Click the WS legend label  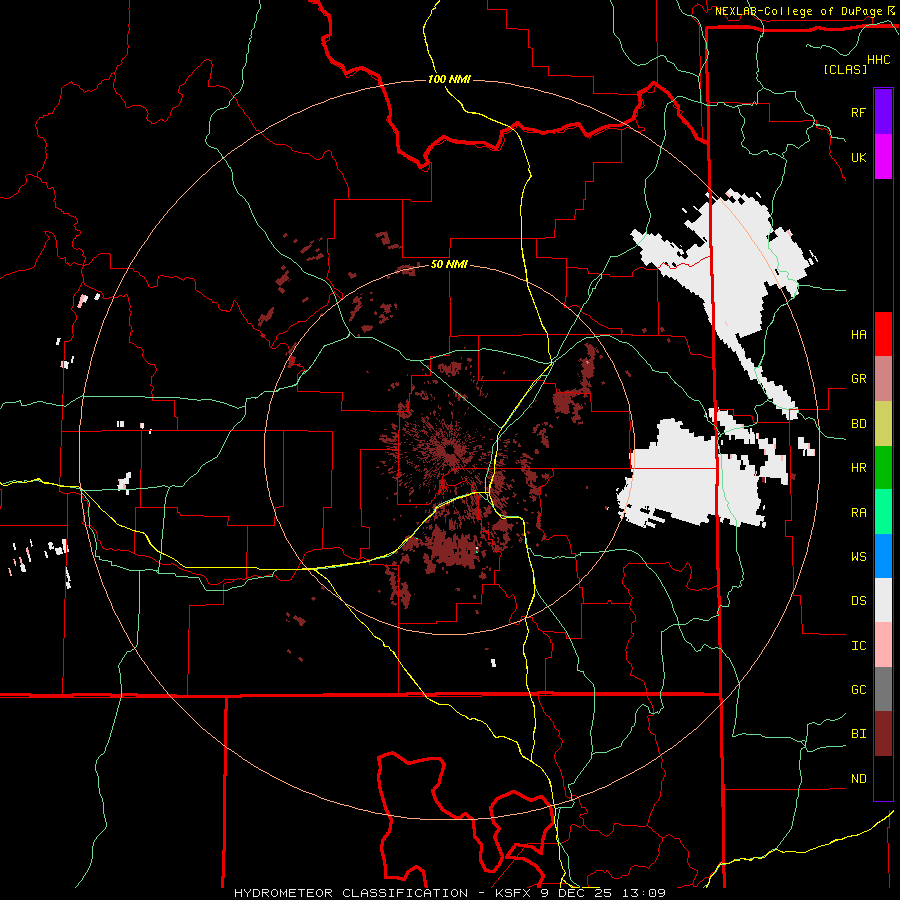click(x=858, y=556)
